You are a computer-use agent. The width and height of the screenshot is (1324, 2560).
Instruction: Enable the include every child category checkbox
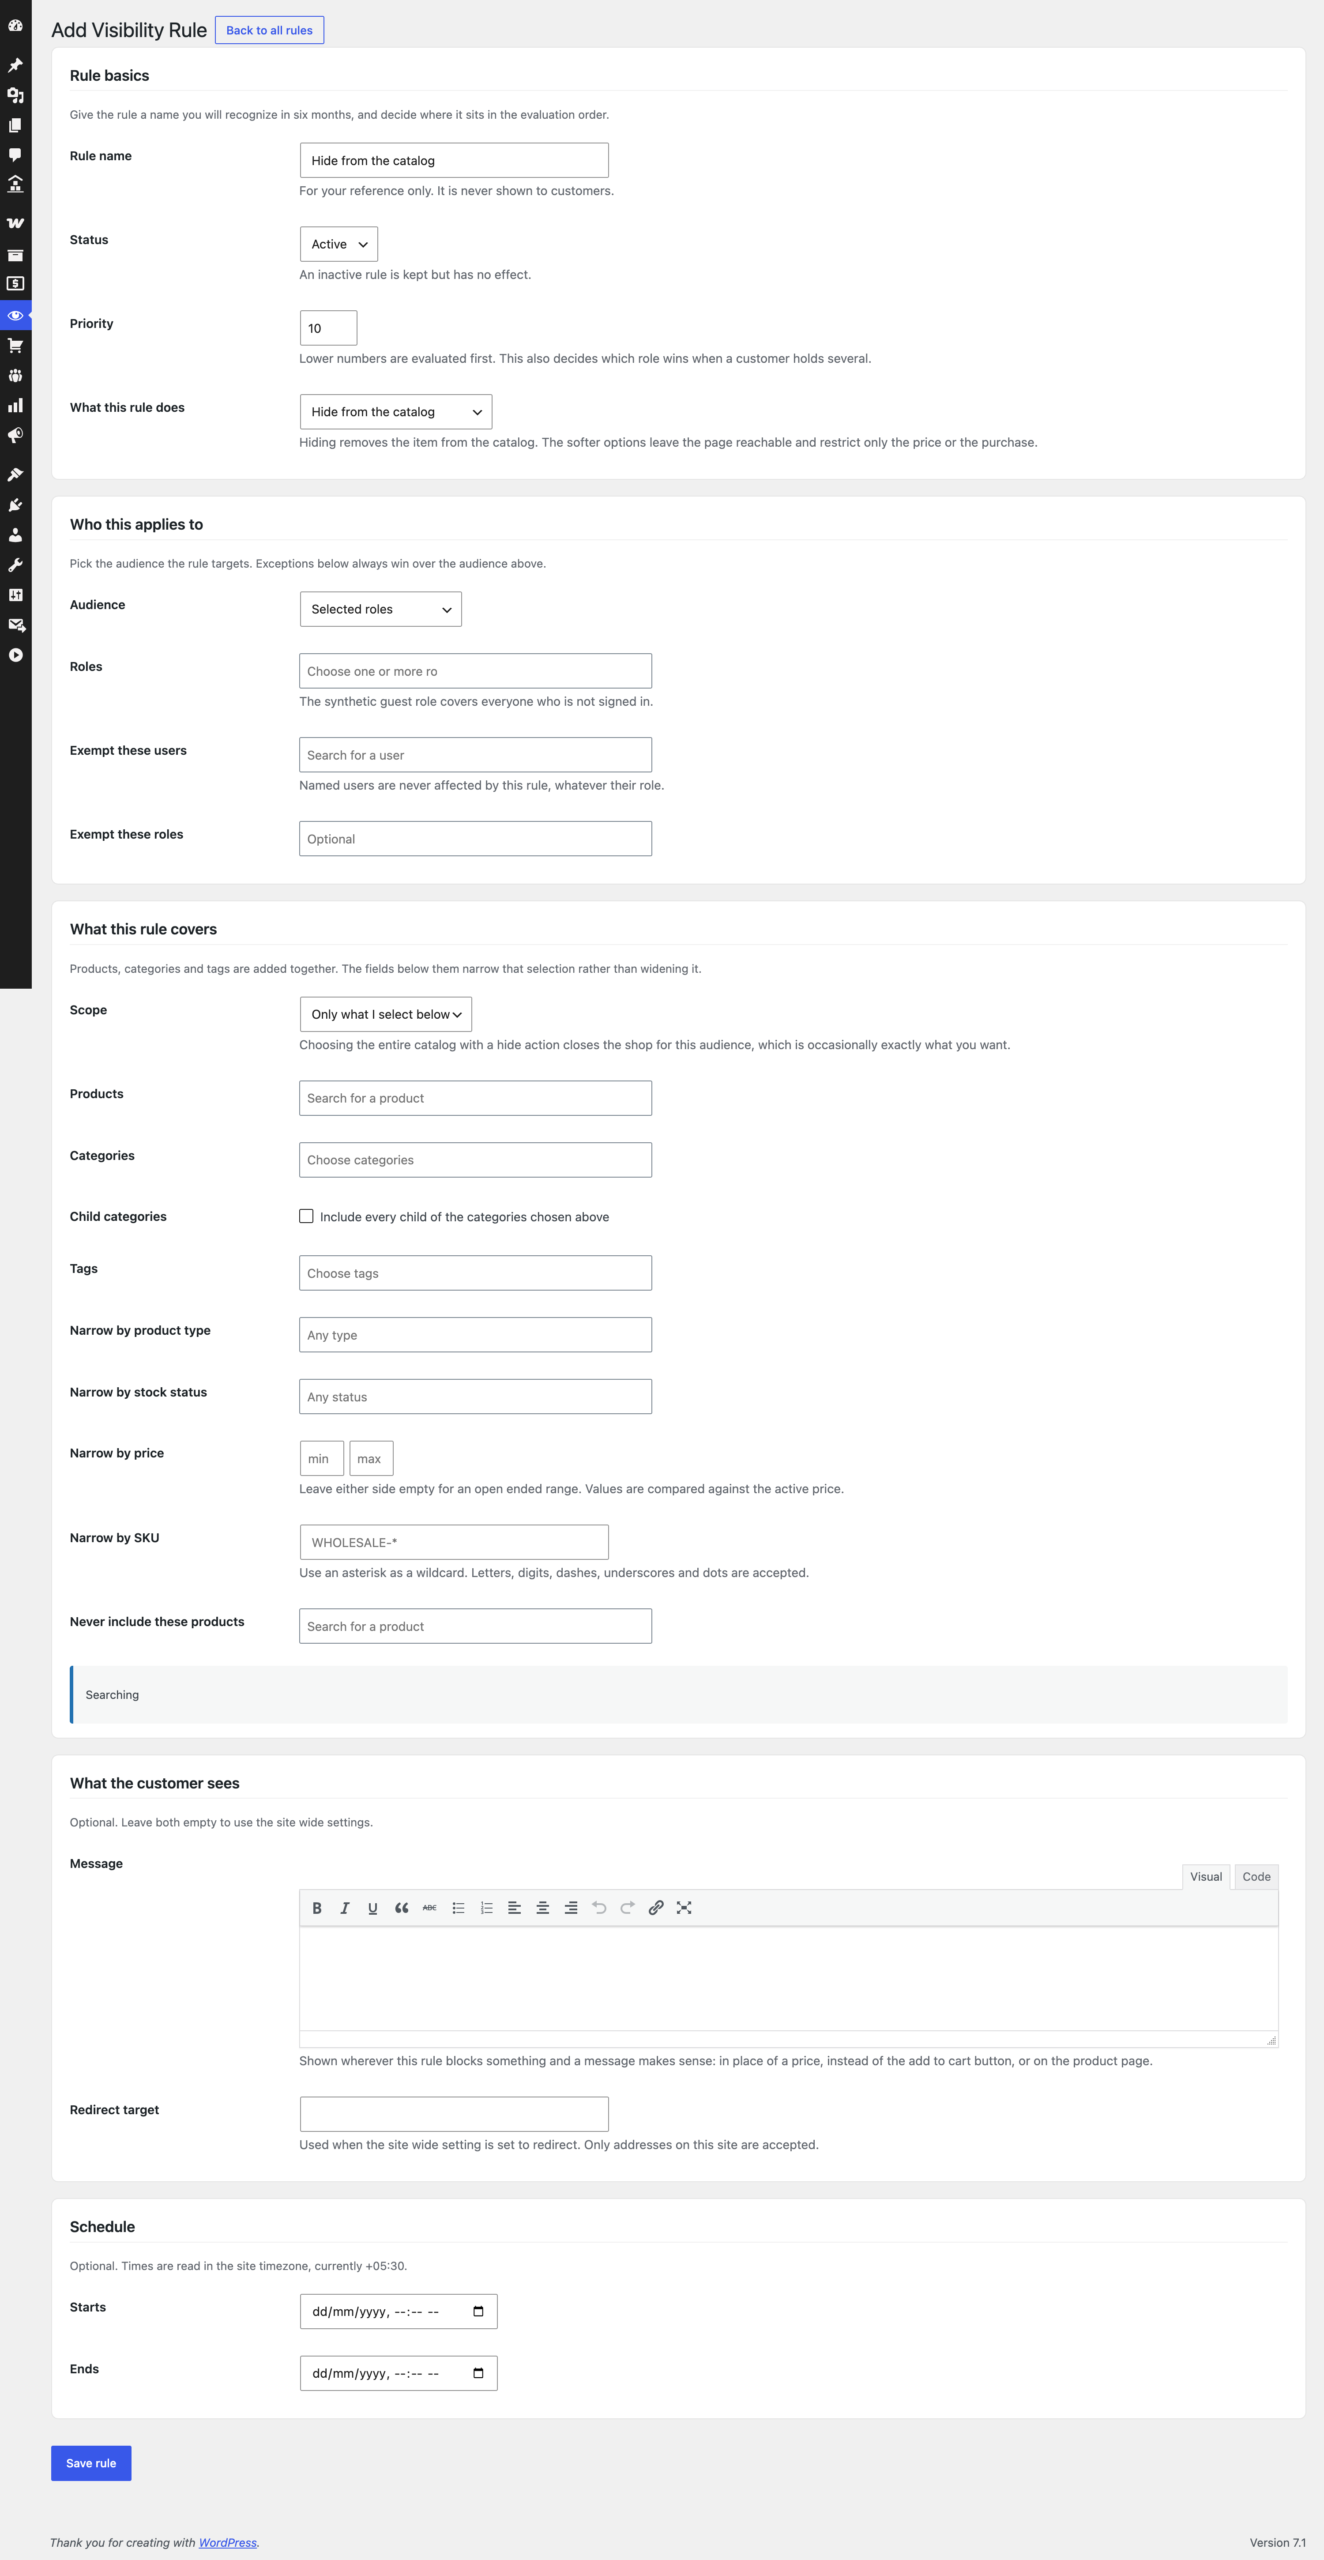click(306, 1216)
